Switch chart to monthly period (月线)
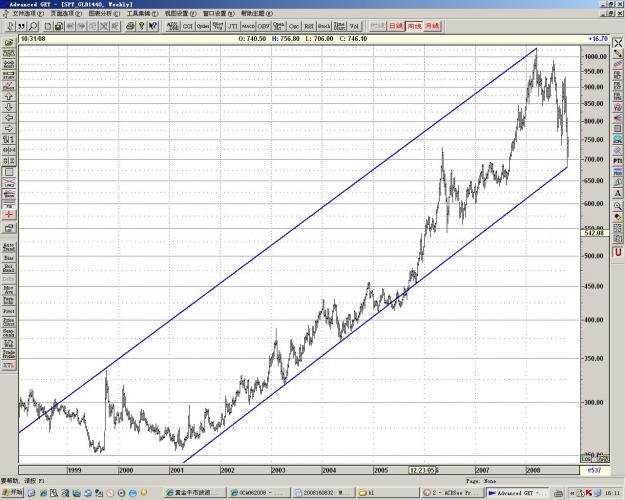 [x=432, y=26]
